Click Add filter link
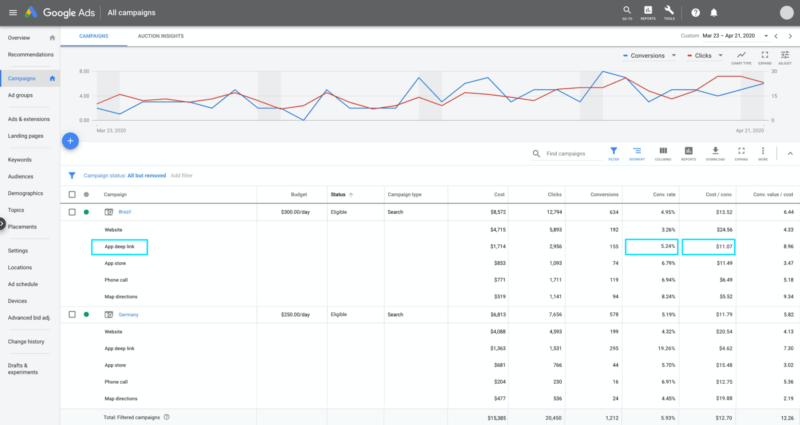This screenshot has width=800, height=425. coord(182,176)
